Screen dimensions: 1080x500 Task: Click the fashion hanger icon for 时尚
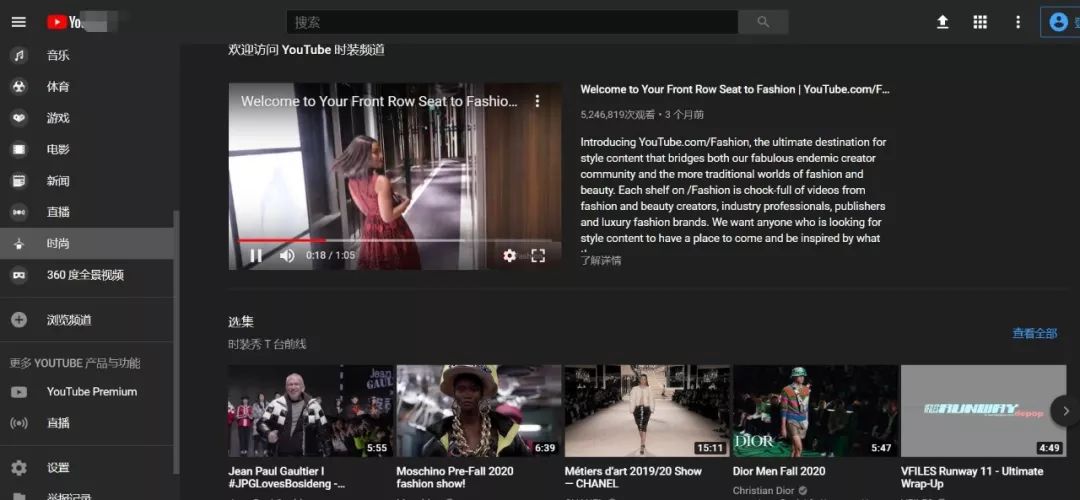click(x=19, y=244)
